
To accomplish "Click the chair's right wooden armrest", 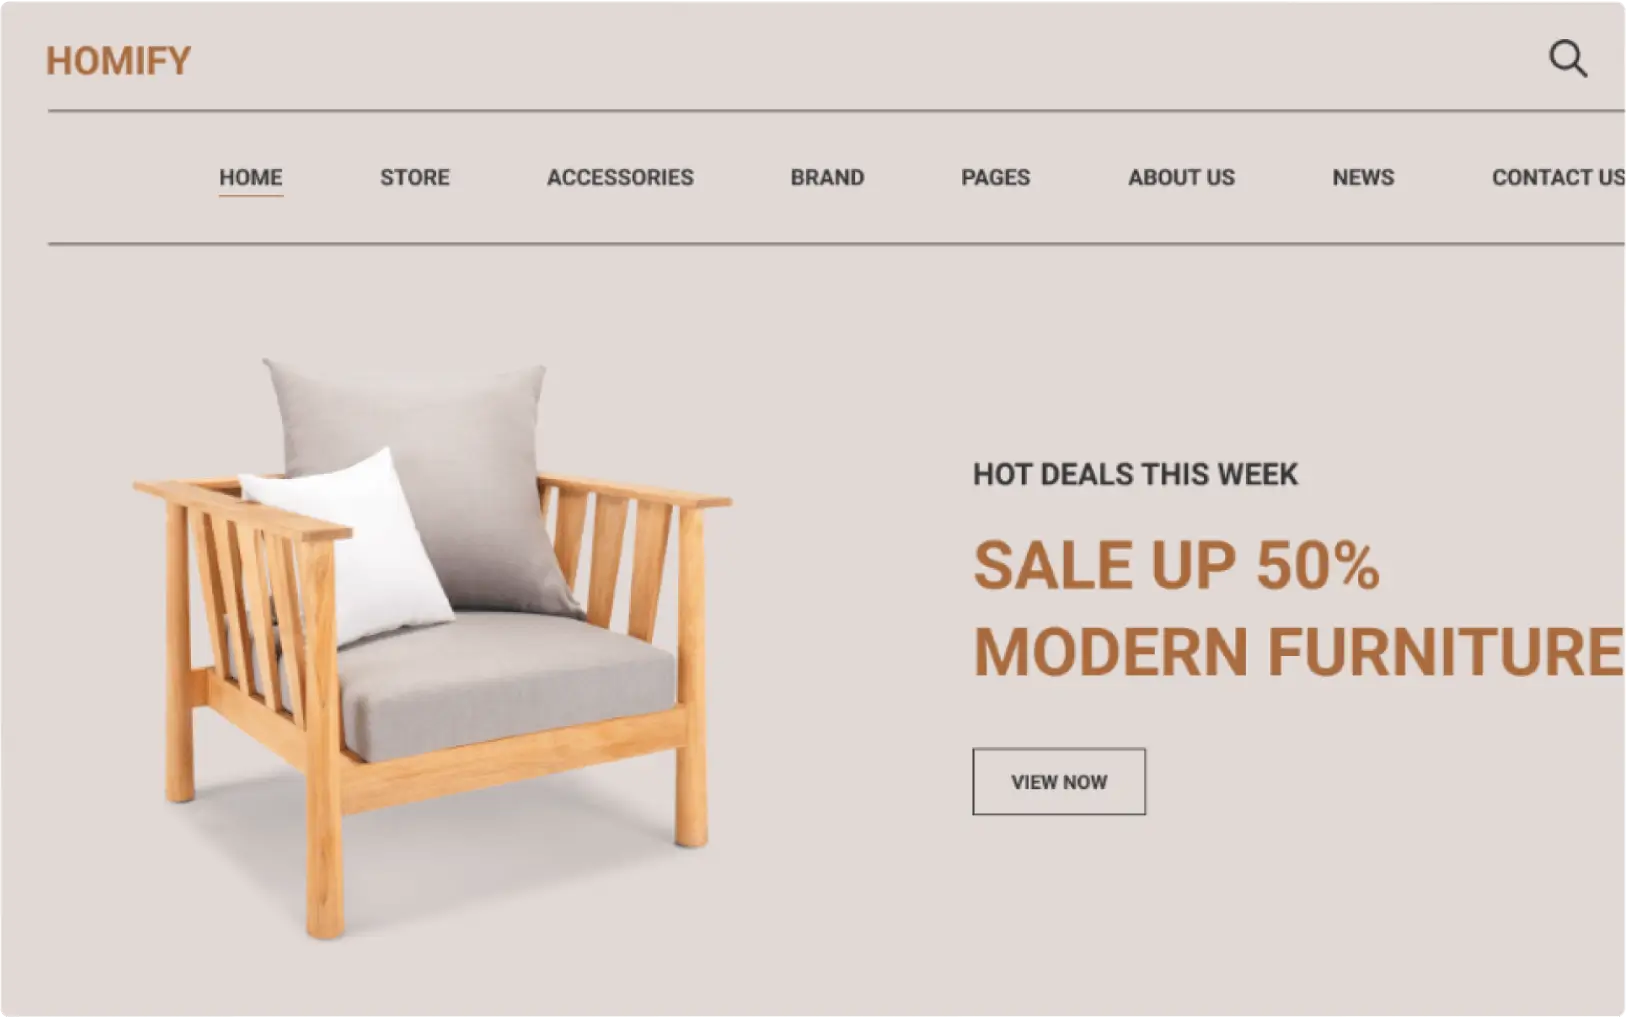I will tap(634, 489).
